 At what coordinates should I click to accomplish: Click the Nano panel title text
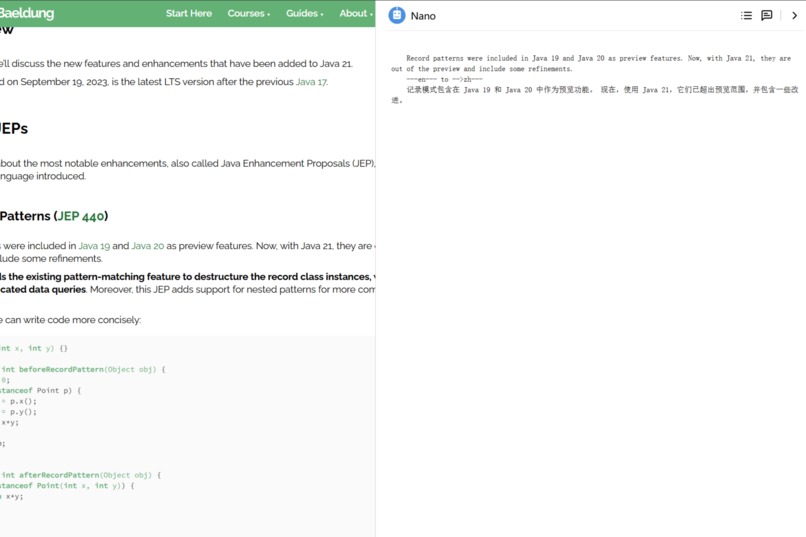tap(423, 16)
